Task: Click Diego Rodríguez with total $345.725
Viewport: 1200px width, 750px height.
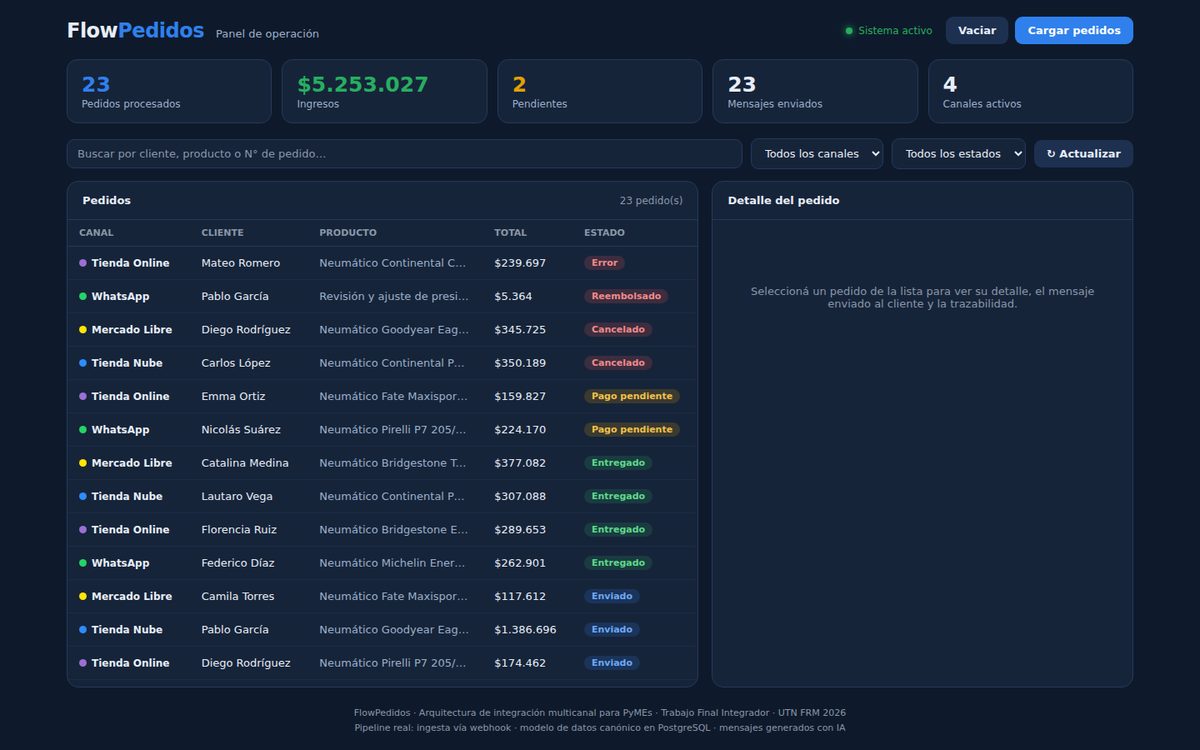Action: click(246, 330)
